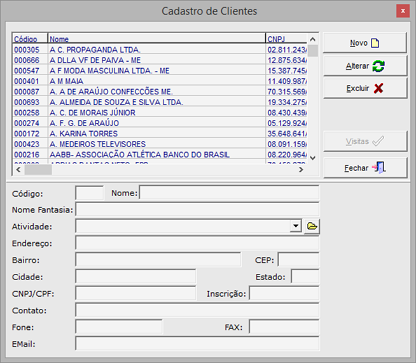Click into the CEP field
This screenshot has width=416, height=363.
coord(298,260)
